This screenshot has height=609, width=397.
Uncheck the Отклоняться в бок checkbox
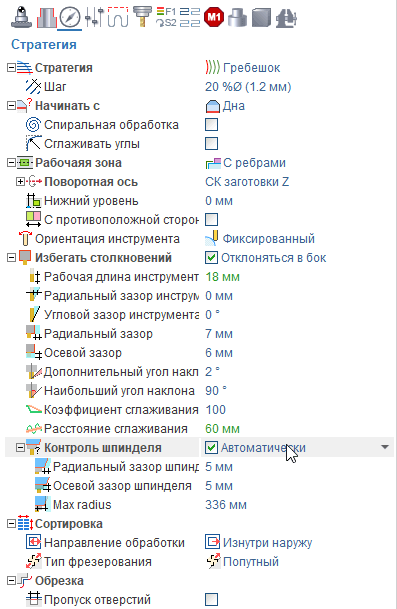(212, 258)
